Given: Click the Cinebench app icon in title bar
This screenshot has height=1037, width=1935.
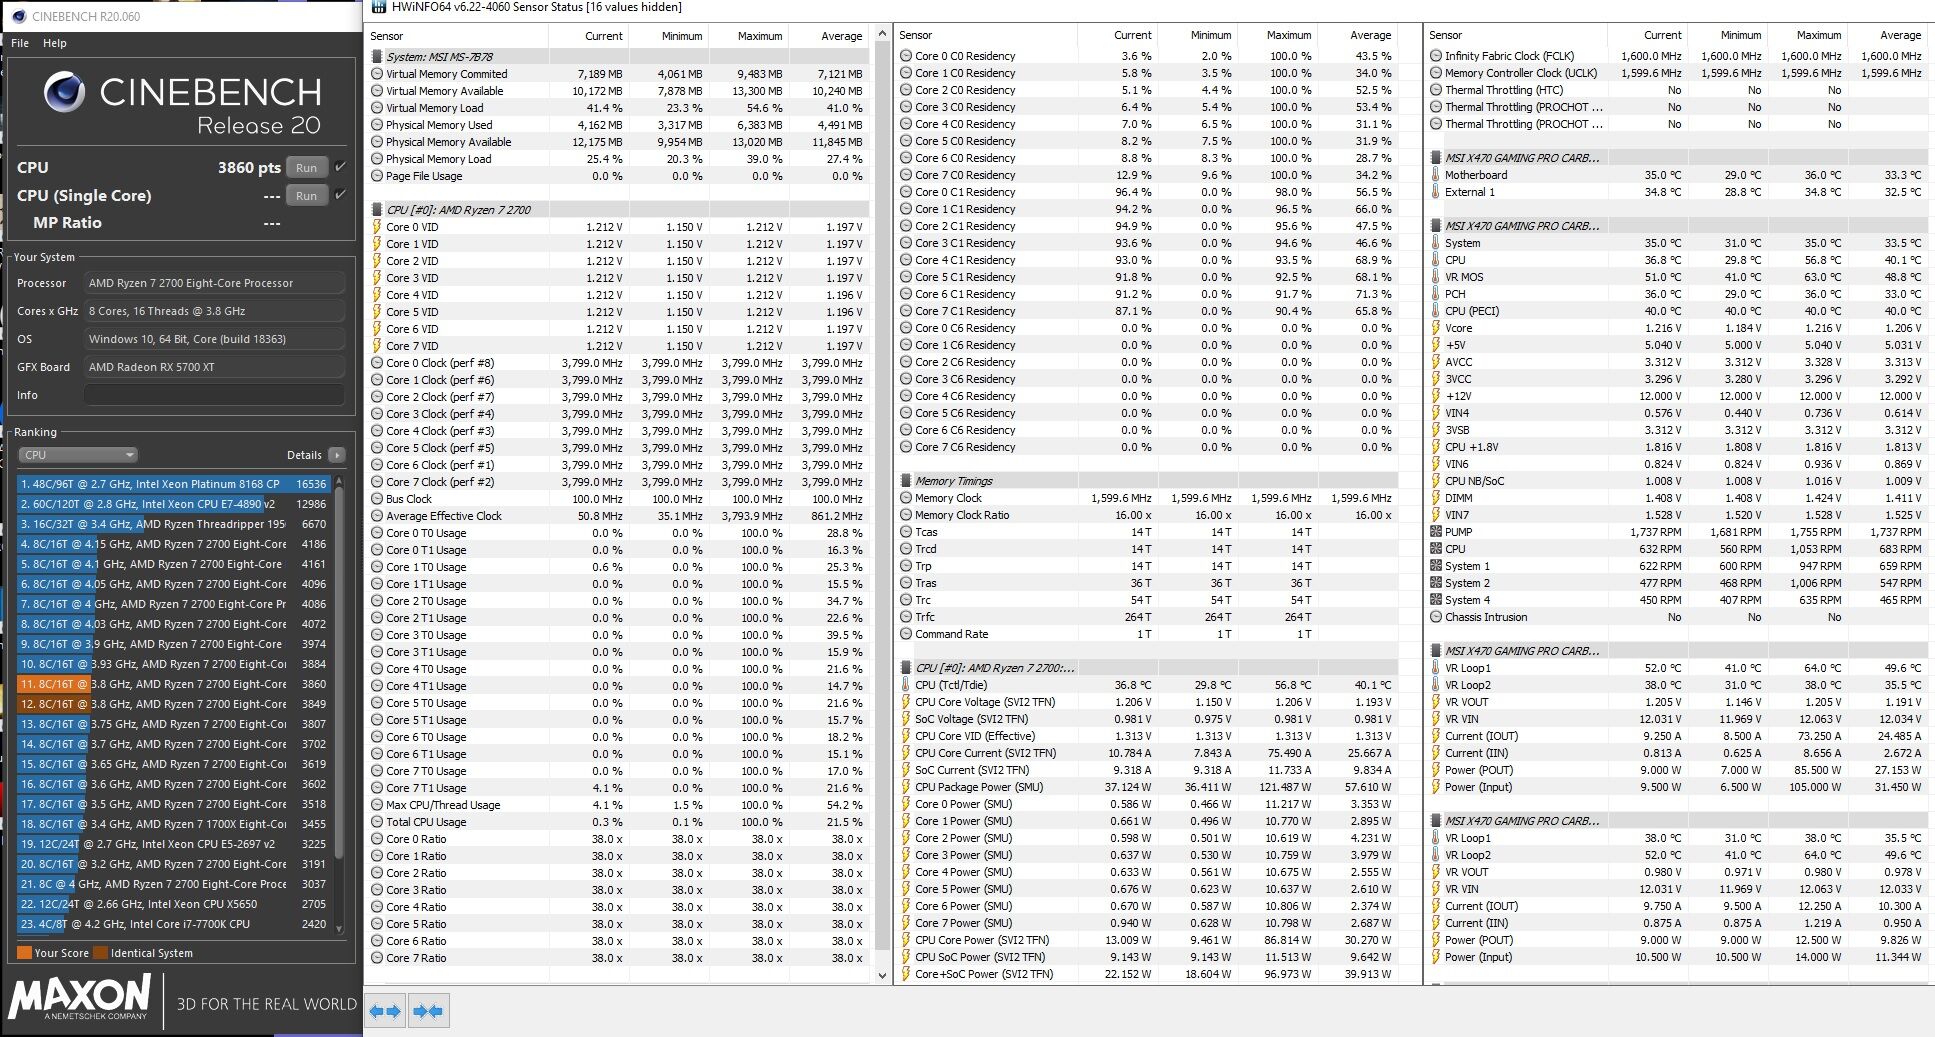Looking at the screenshot, I should [18, 16].
